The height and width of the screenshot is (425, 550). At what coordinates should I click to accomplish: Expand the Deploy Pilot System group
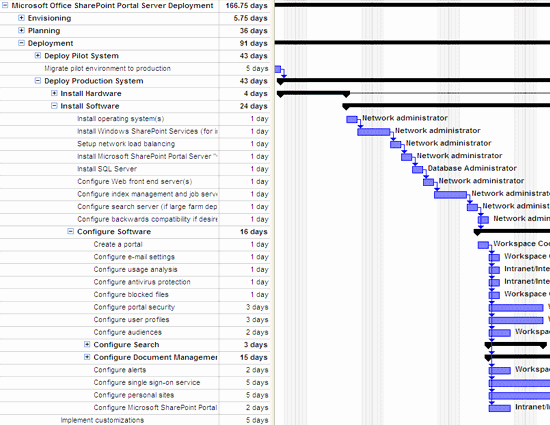(38, 56)
